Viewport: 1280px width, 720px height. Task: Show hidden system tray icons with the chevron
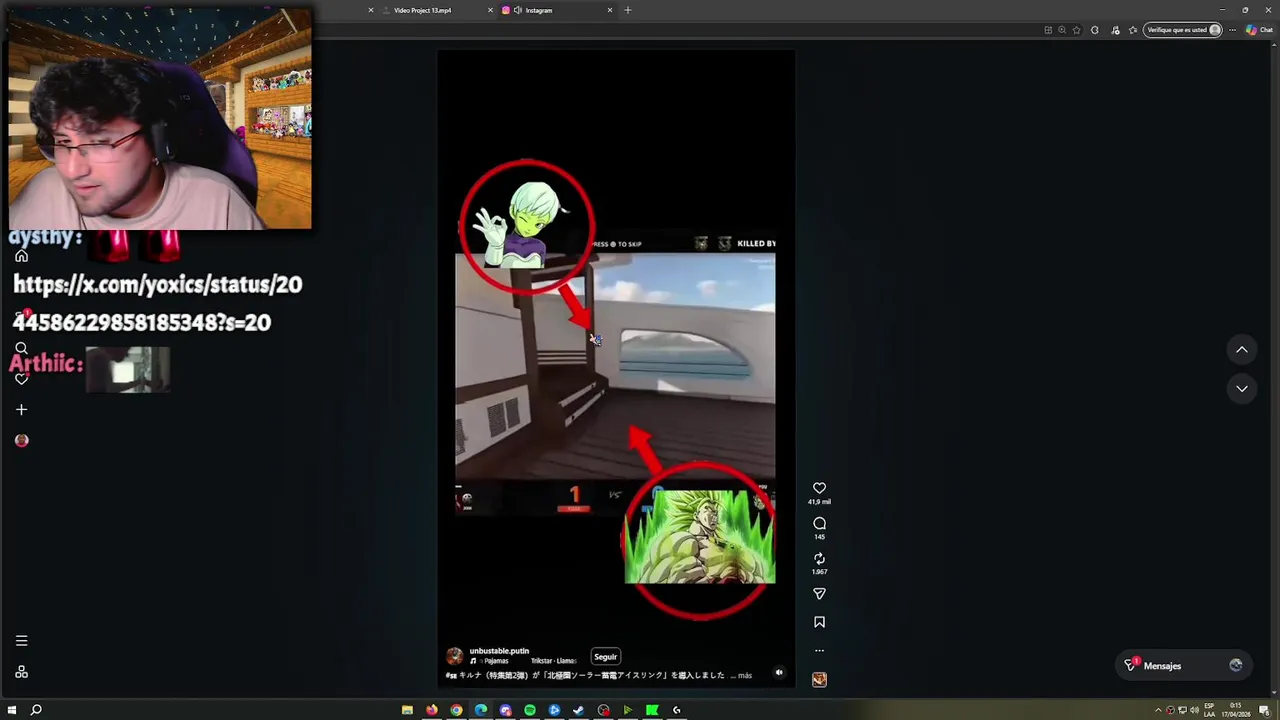click(1158, 710)
